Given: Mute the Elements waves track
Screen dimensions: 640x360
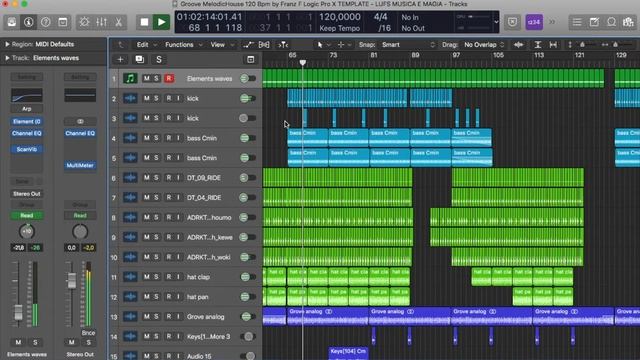Looking at the screenshot, I should [147, 78].
